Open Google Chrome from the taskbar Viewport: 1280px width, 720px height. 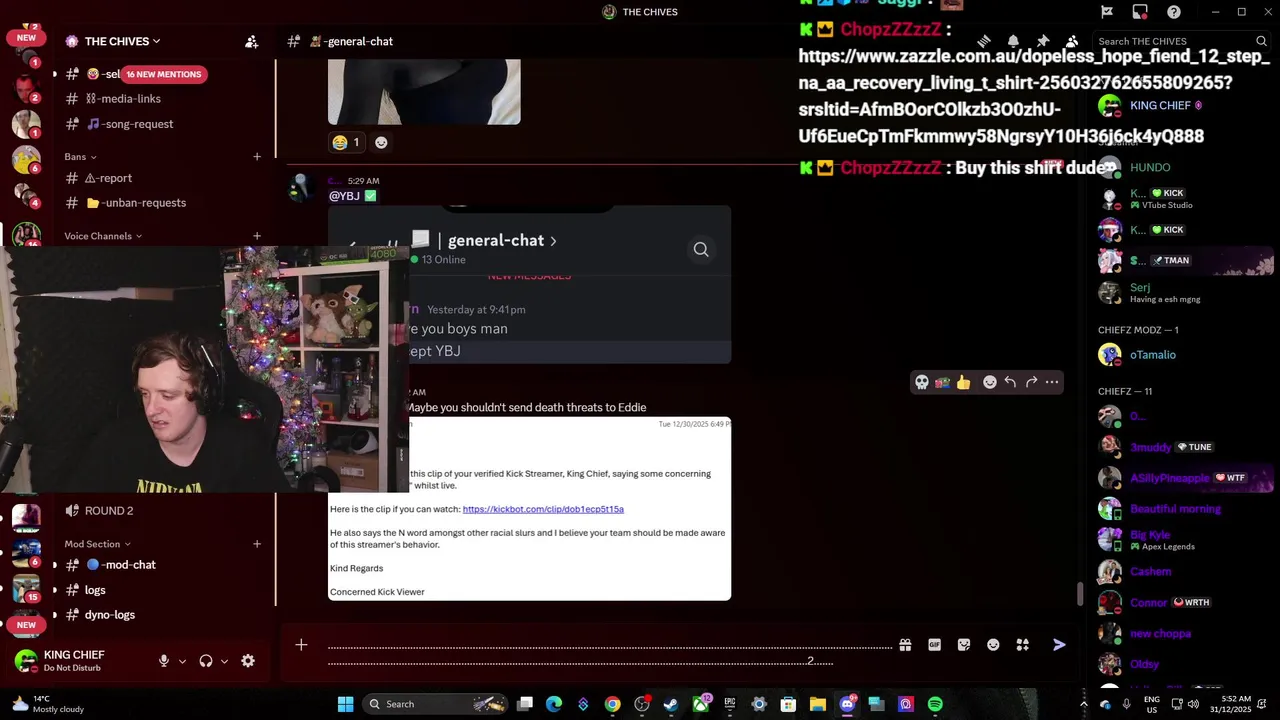[x=612, y=704]
